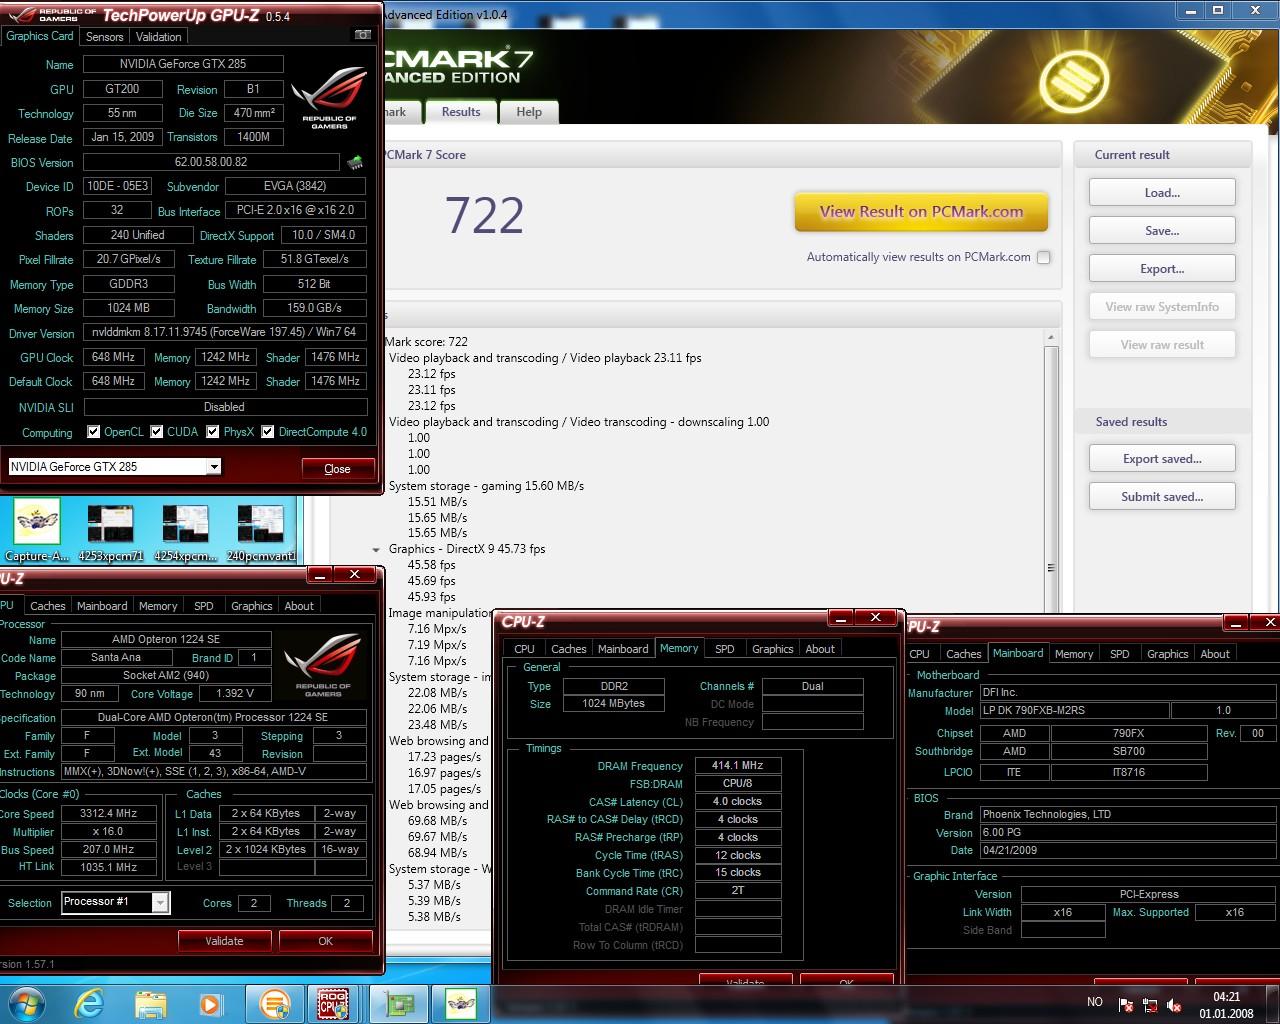Launch Windows Media Player from taskbar
Image resolution: width=1280 pixels, height=1024 pixels.
pyautogui.click(x=210, y=1003)
